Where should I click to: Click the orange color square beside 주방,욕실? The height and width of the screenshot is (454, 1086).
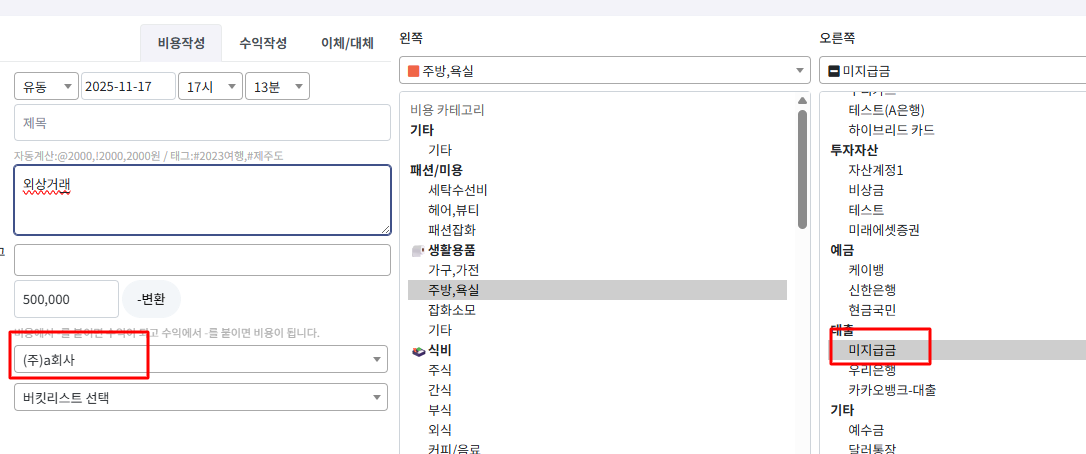click(x=413, y=71)
